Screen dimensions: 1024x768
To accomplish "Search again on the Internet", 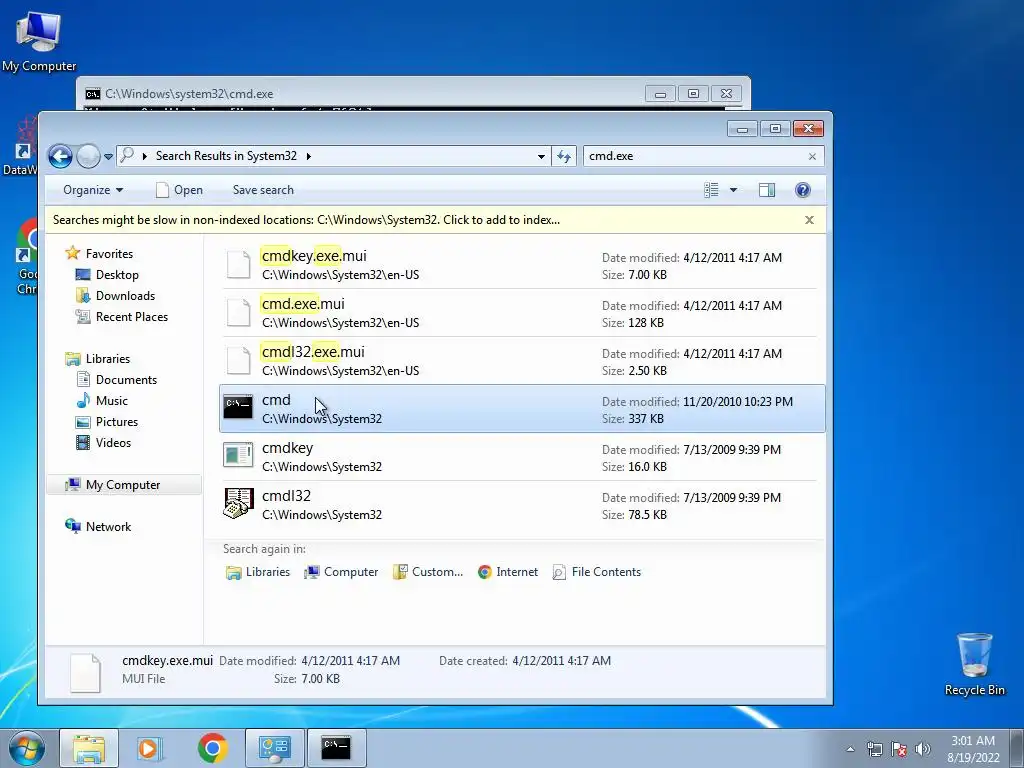I will (x=507, y=572).
